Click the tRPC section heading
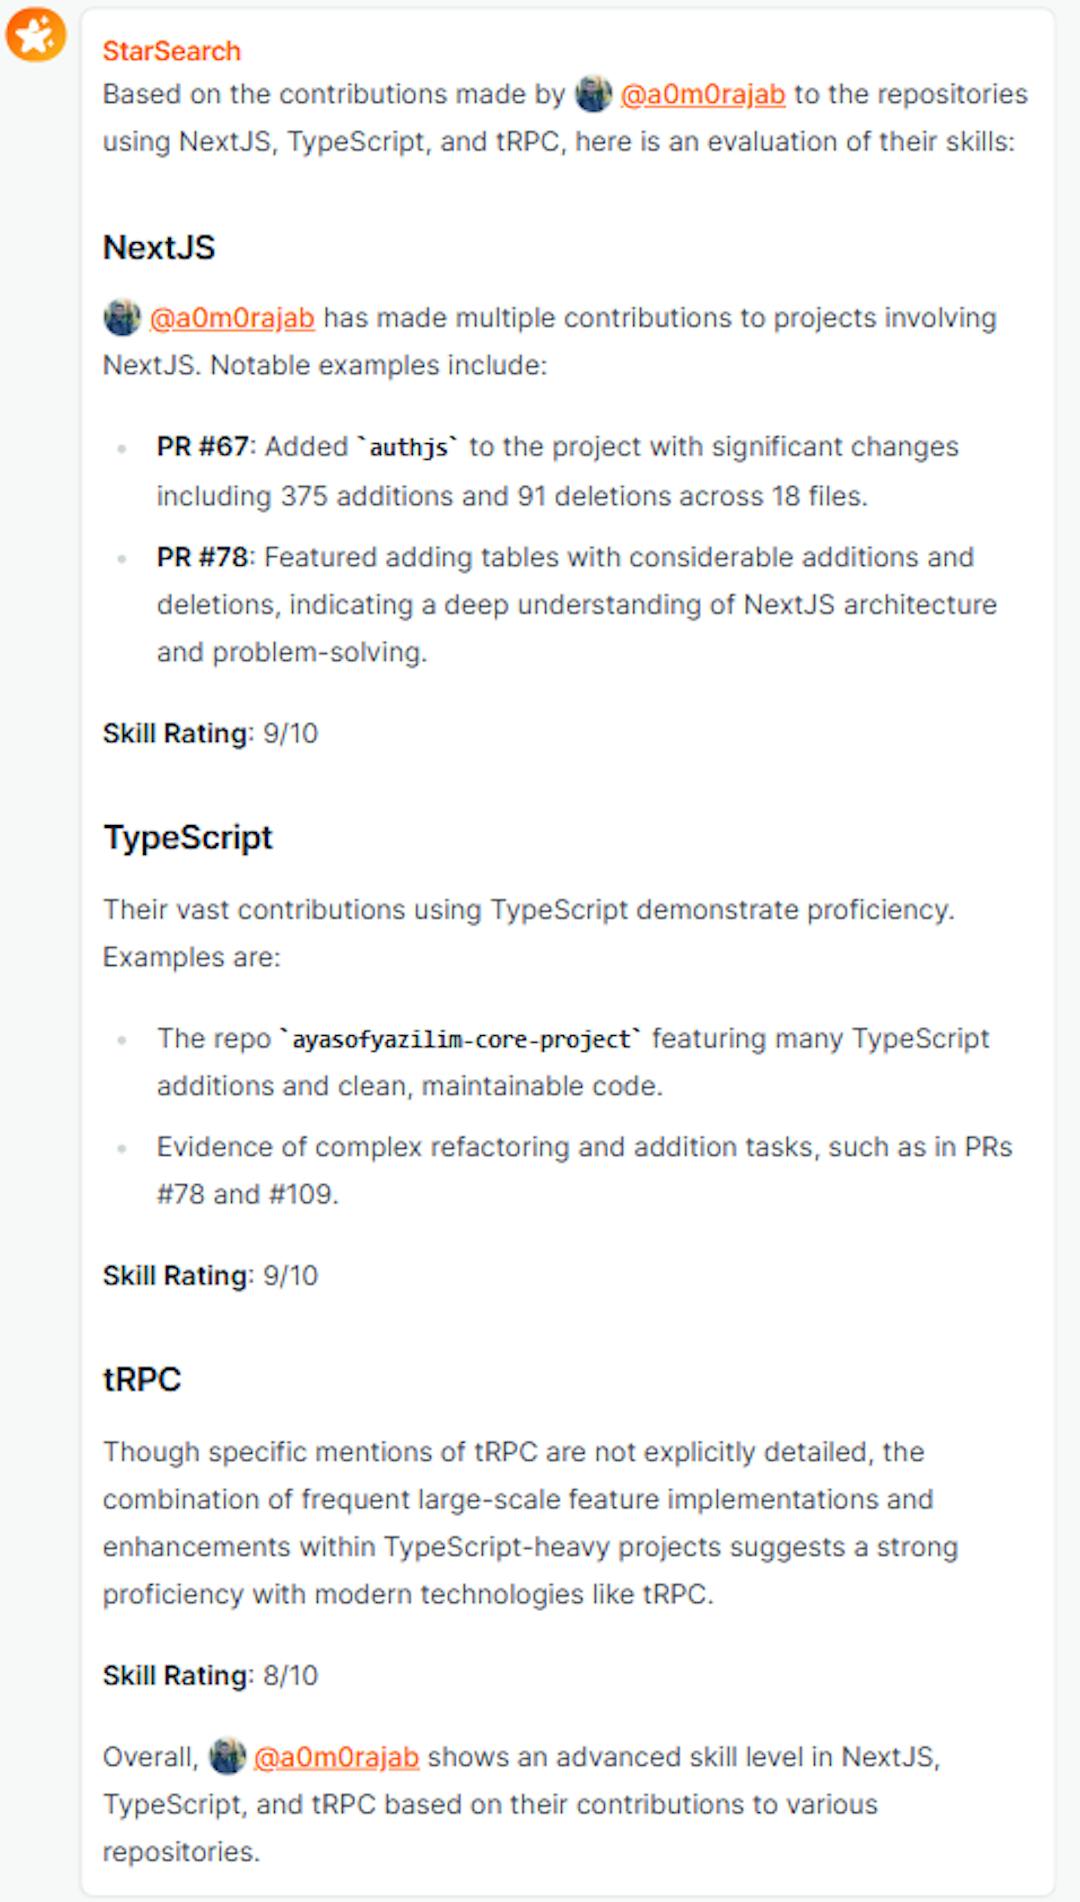The width and height of the screenshot is (1080, 1902). pos(142,1379)
